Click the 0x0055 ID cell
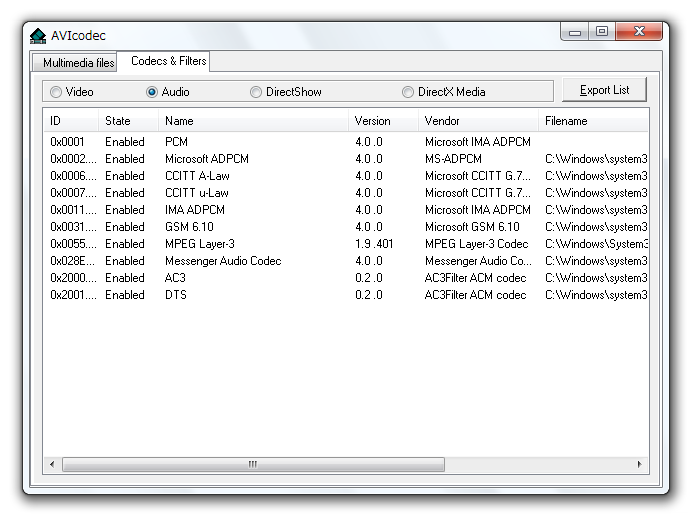The image size is (694, 519). (x=73, y=244)
